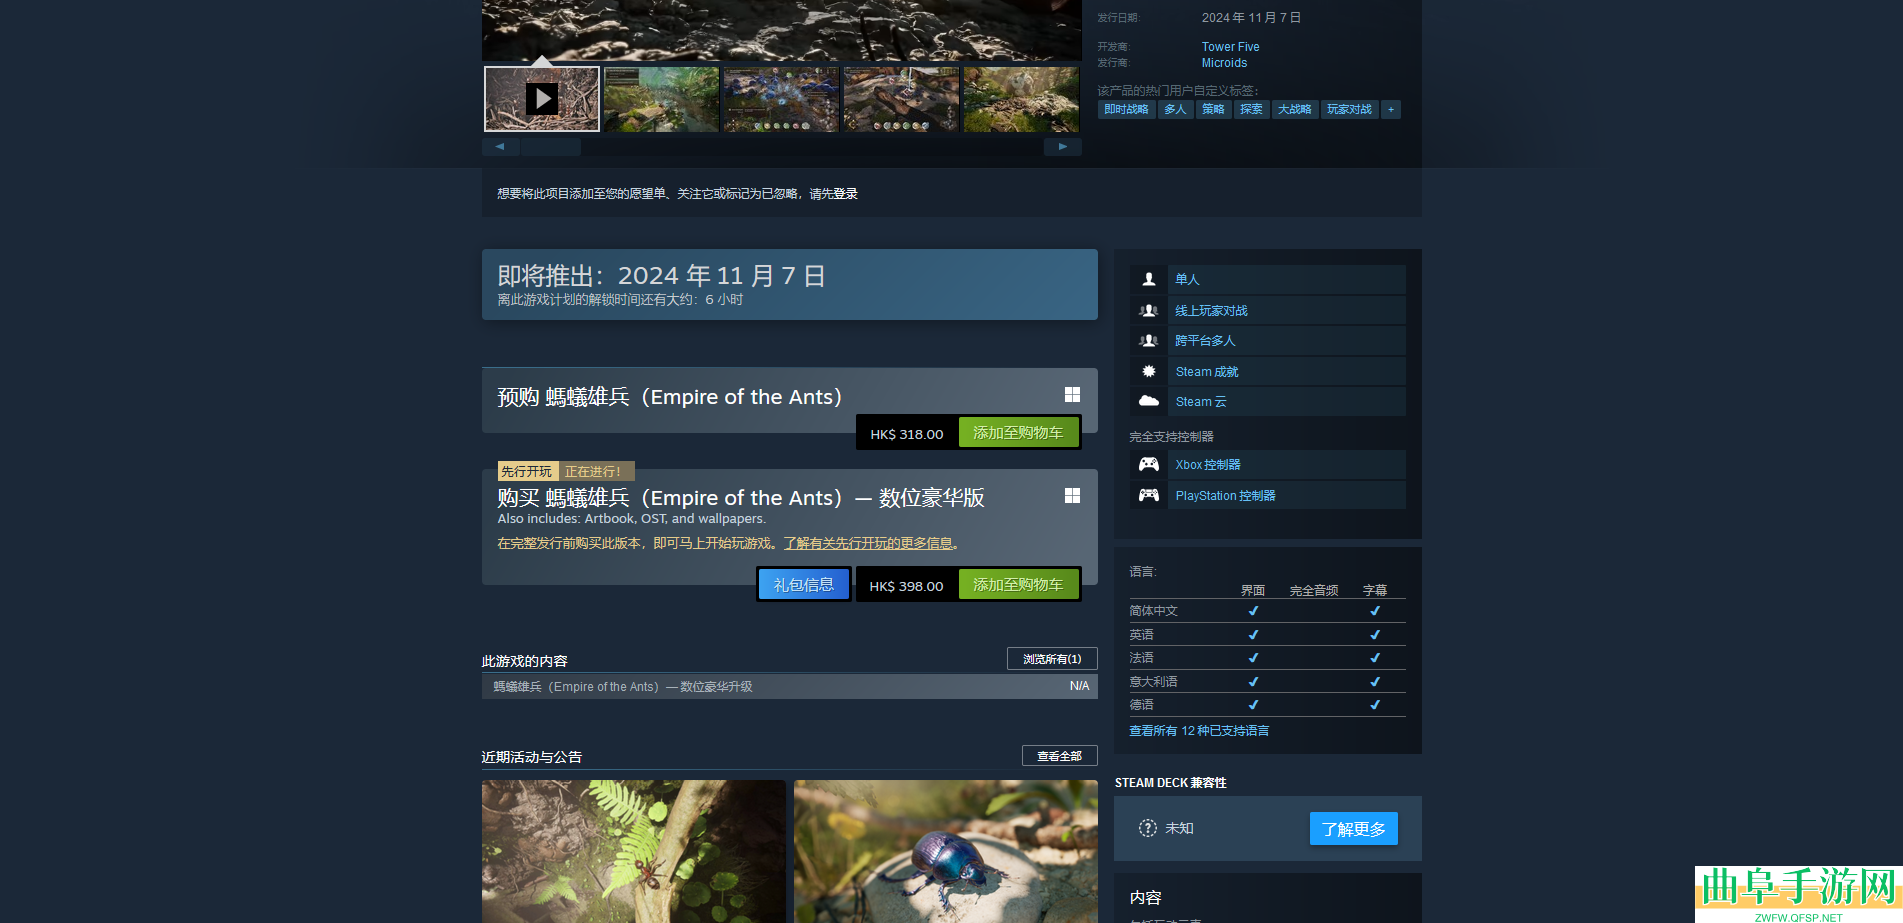Select the 单人 (single-player) feature icon

pyautogui.click(x=1148, y=279)
